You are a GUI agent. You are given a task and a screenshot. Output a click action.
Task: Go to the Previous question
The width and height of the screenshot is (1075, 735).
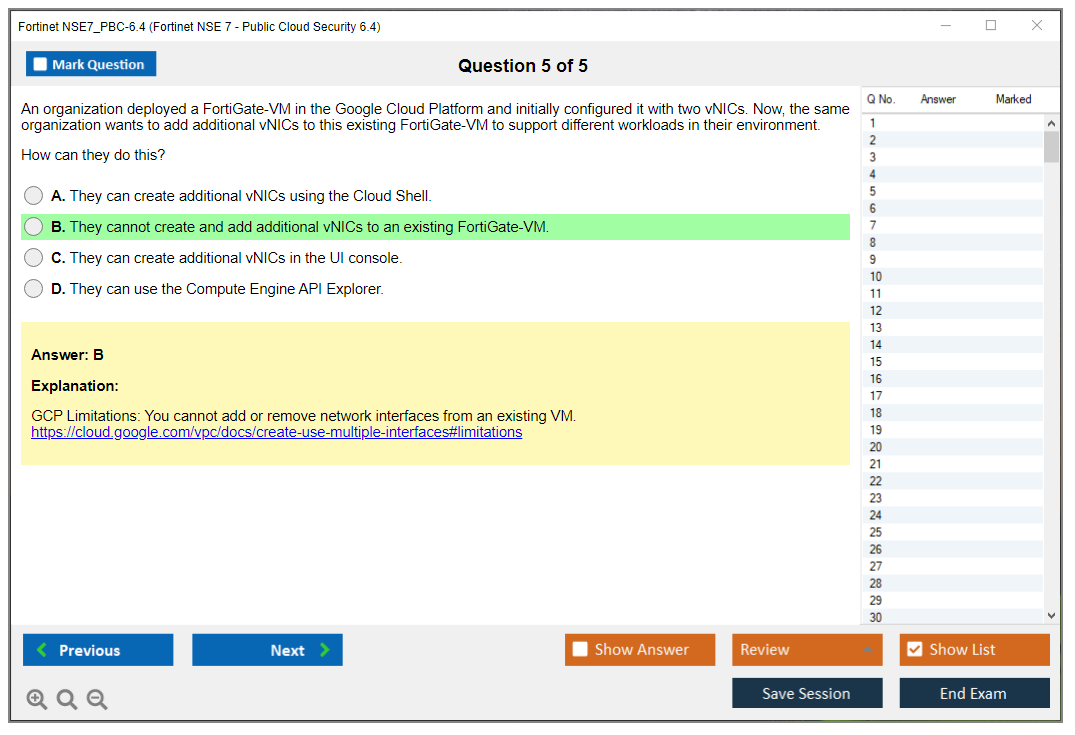click(98, 650)
